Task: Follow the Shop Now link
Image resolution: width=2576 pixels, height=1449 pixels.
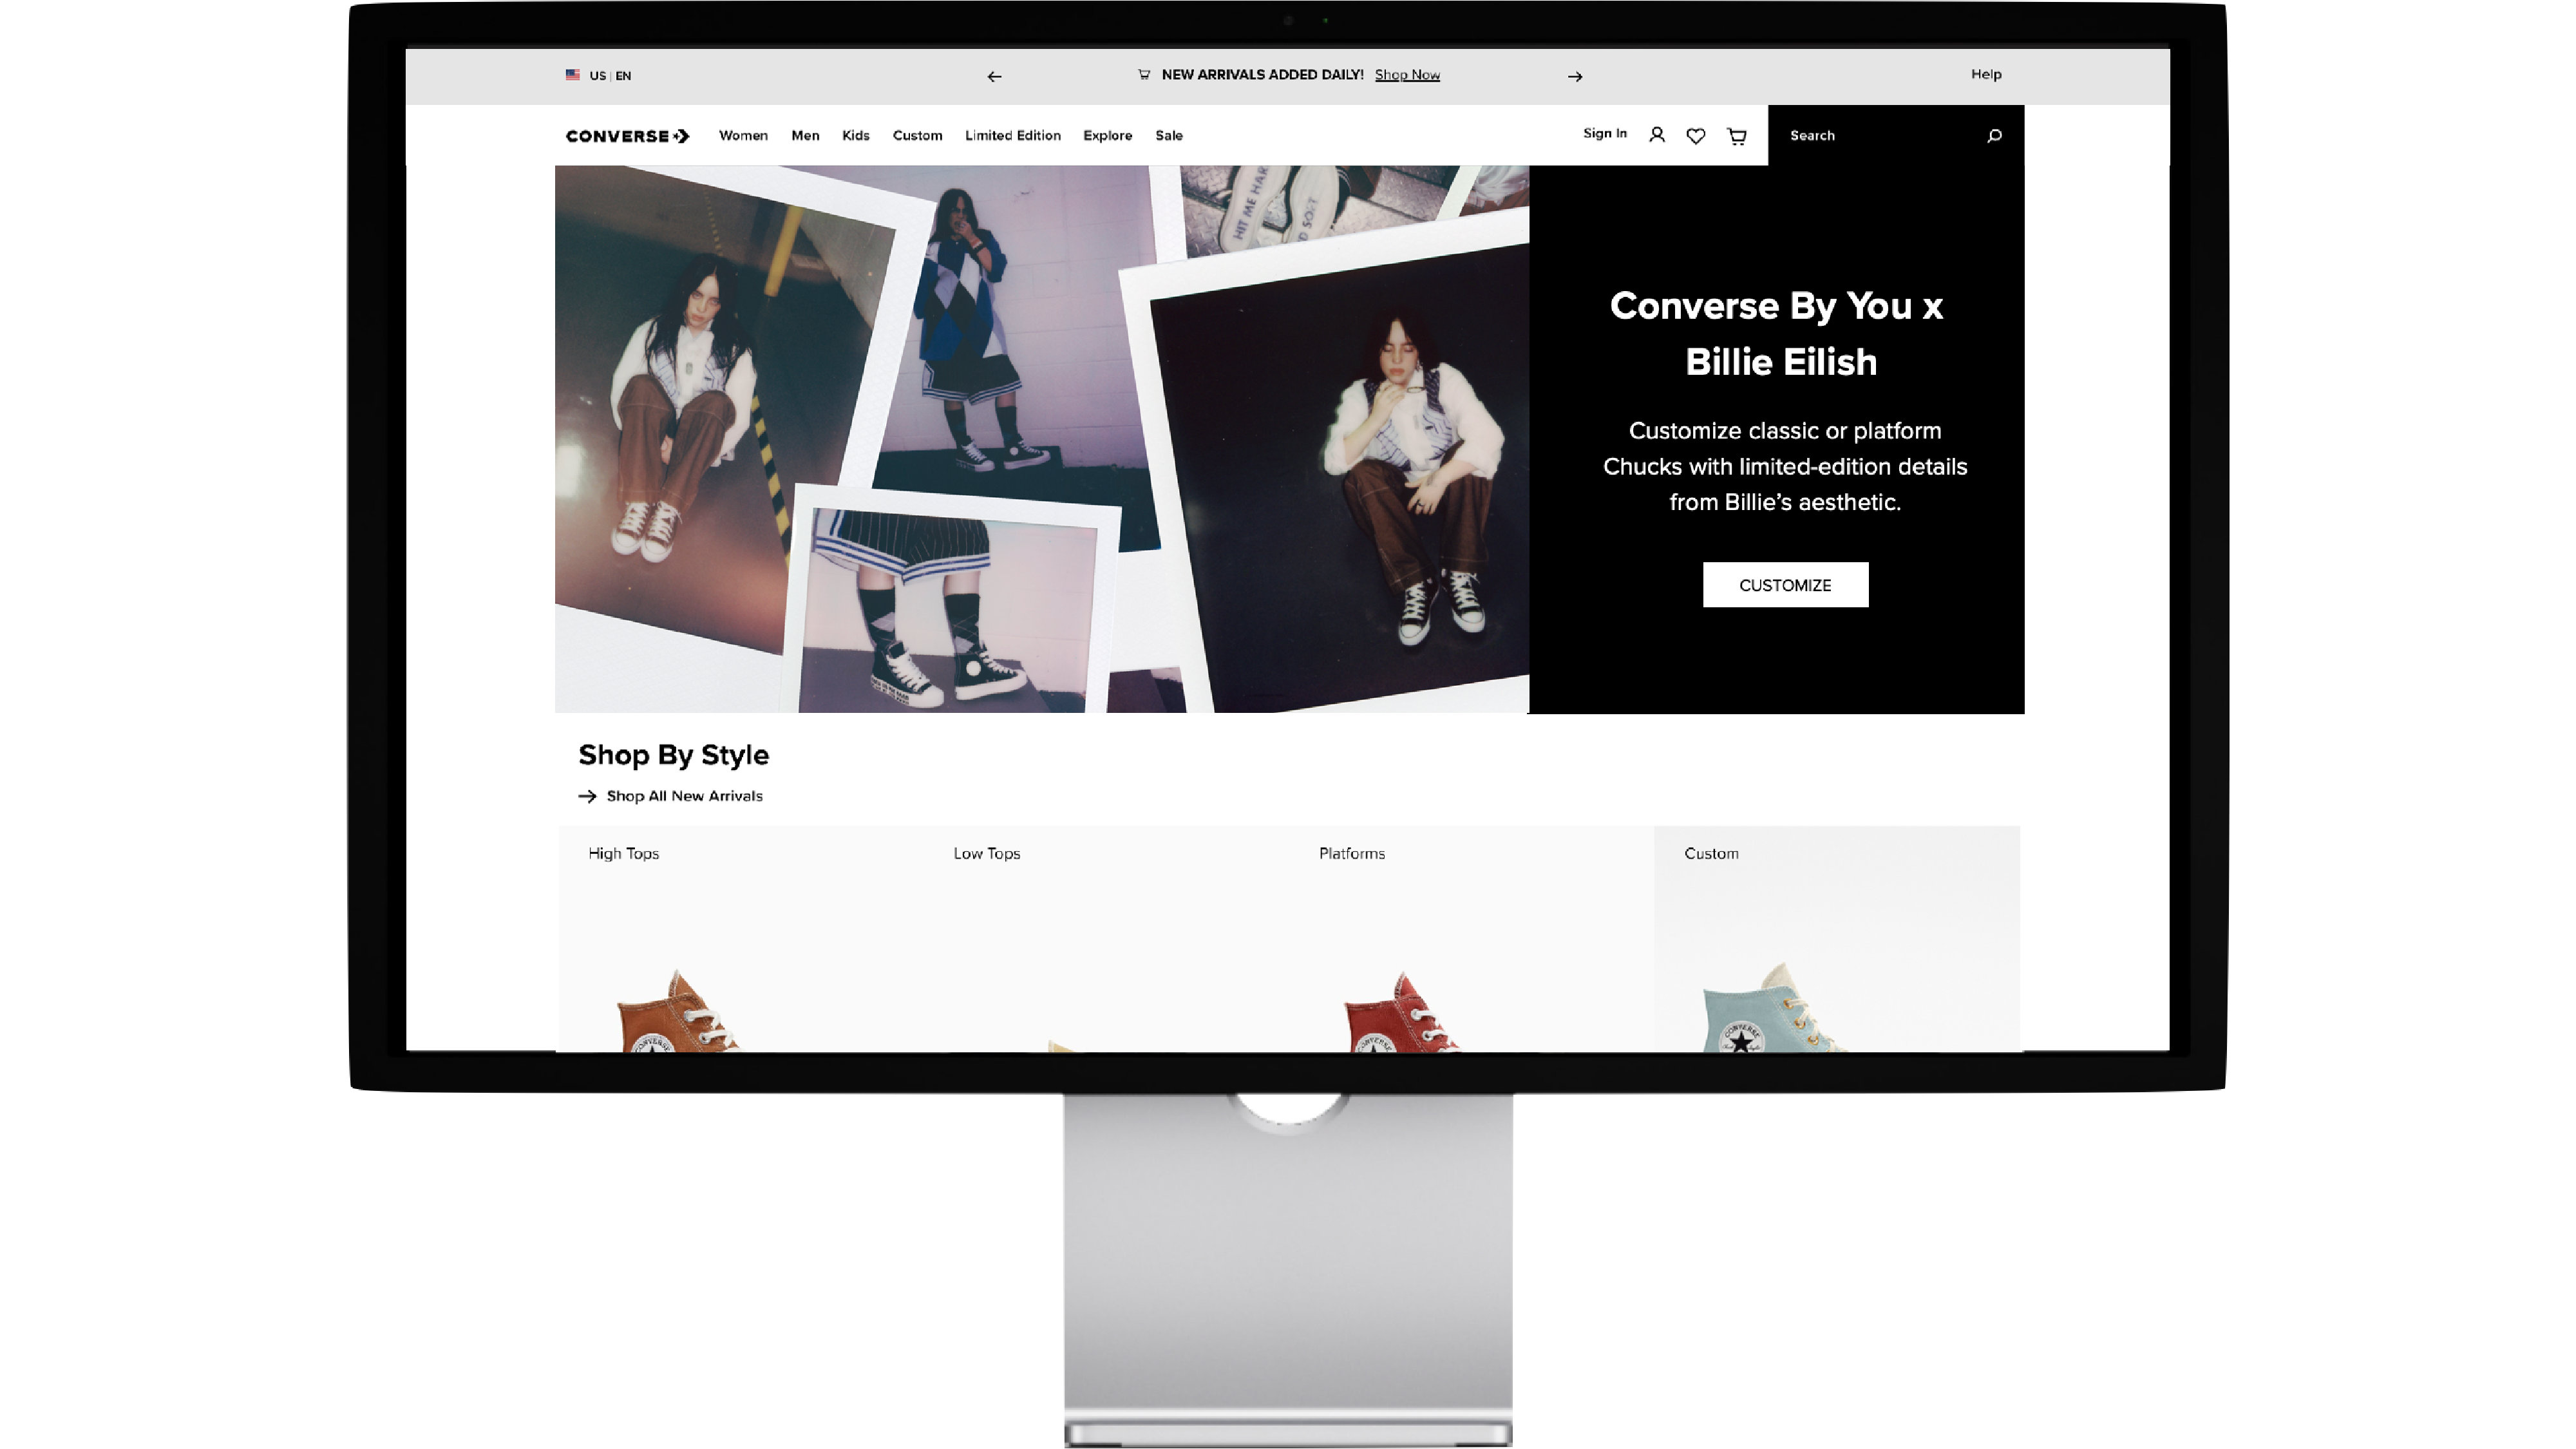Action: point(1407,75)
